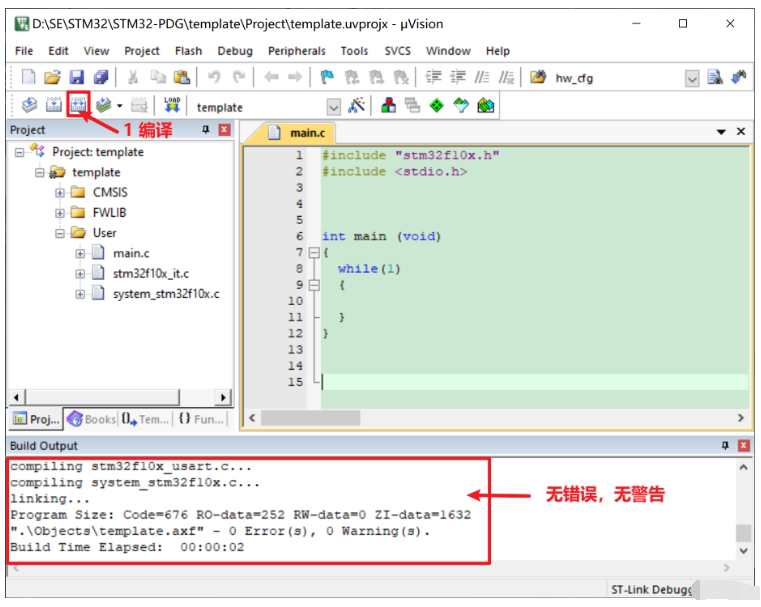
Task: Click the Open file folder icon
Action: (52, 77)
